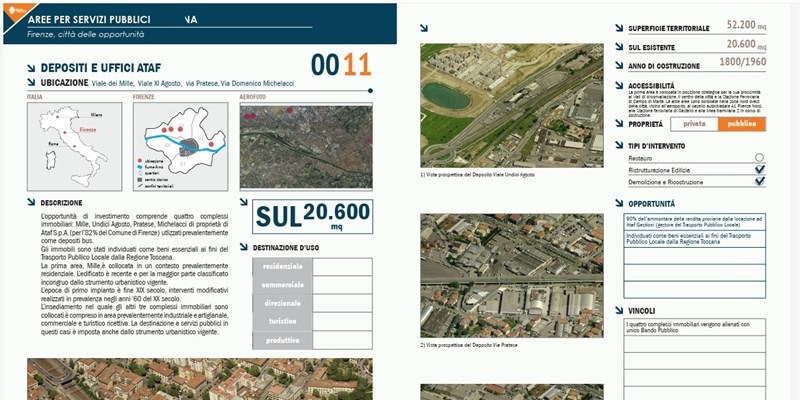Click the arrow icon beside SUL ESISTENTE

(x=619, y=47)
